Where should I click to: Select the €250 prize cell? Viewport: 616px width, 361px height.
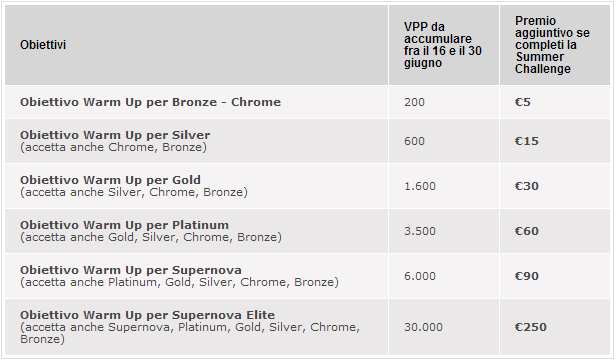555,327
